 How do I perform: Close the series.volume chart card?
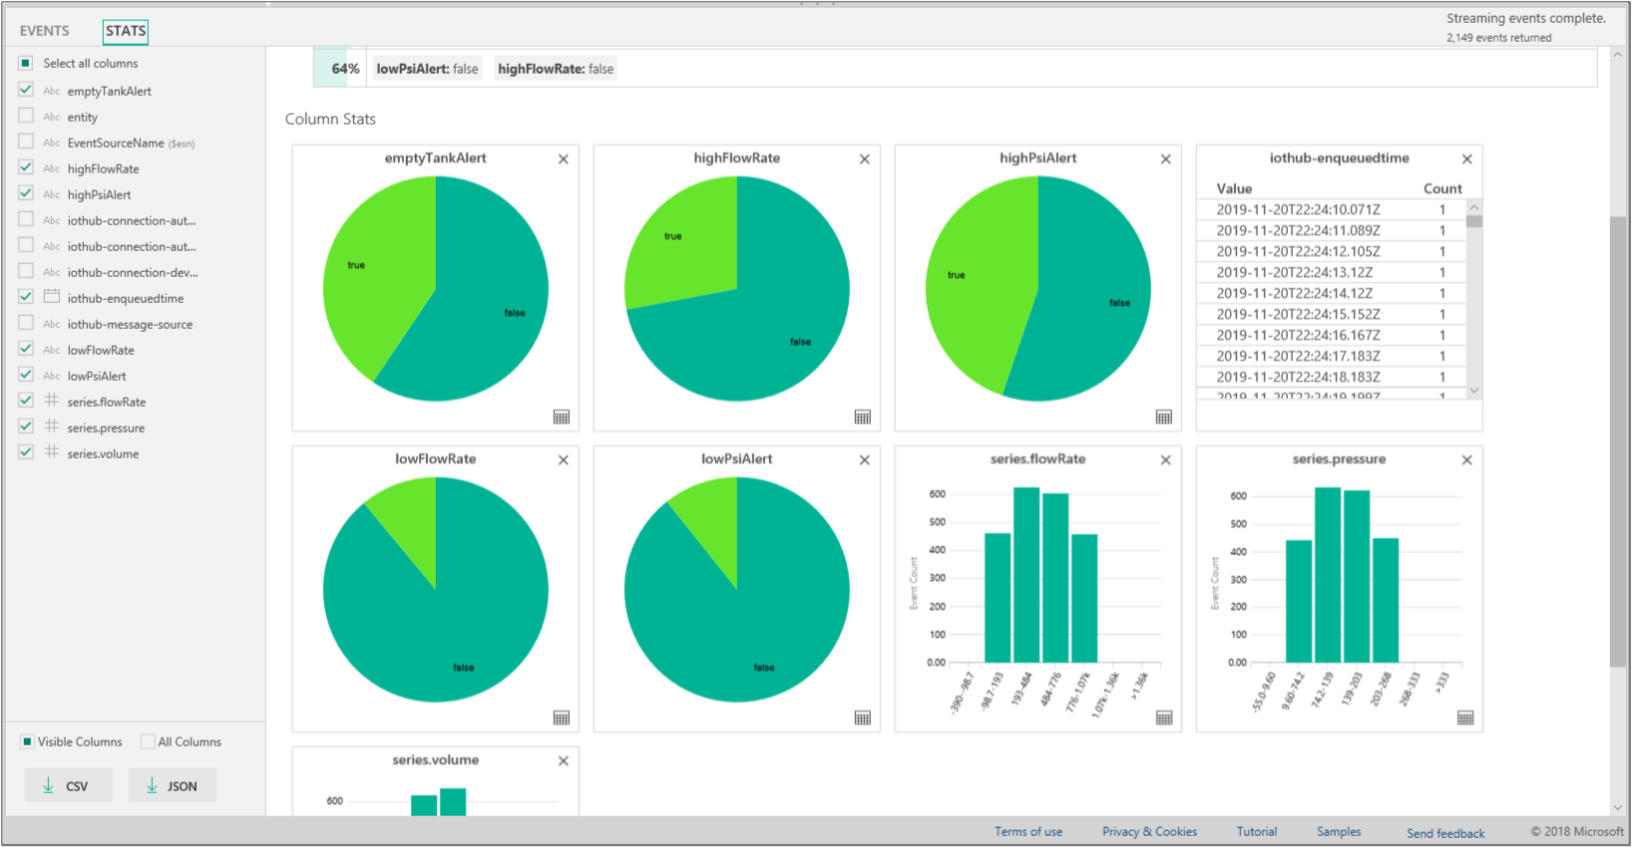[x=564, y=761]
